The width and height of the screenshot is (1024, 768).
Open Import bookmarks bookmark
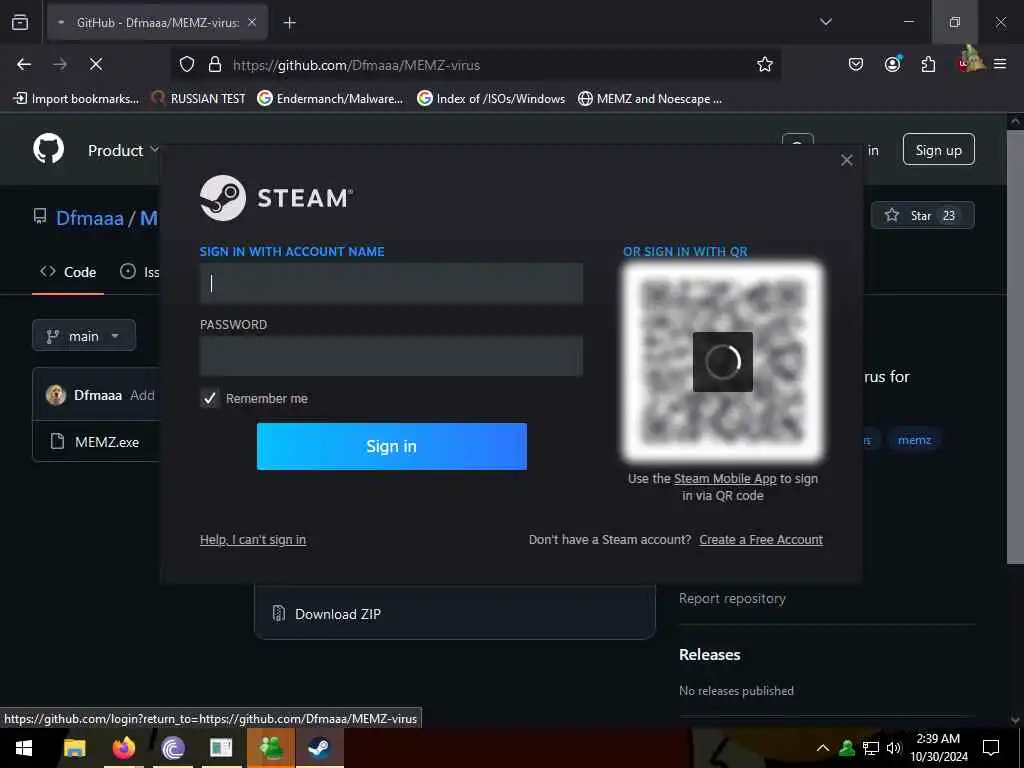76,99
